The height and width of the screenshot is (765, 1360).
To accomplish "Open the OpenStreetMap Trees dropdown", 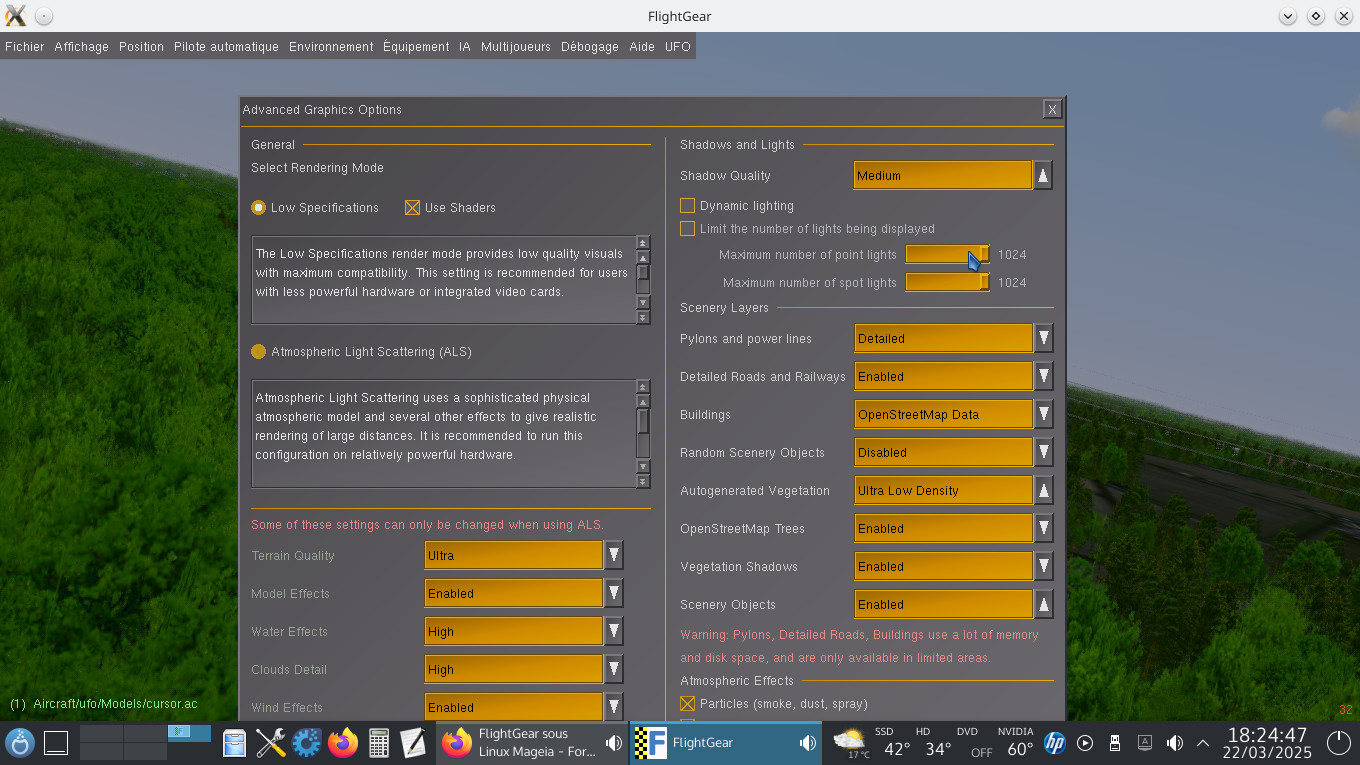I will tap(1044, 529).
